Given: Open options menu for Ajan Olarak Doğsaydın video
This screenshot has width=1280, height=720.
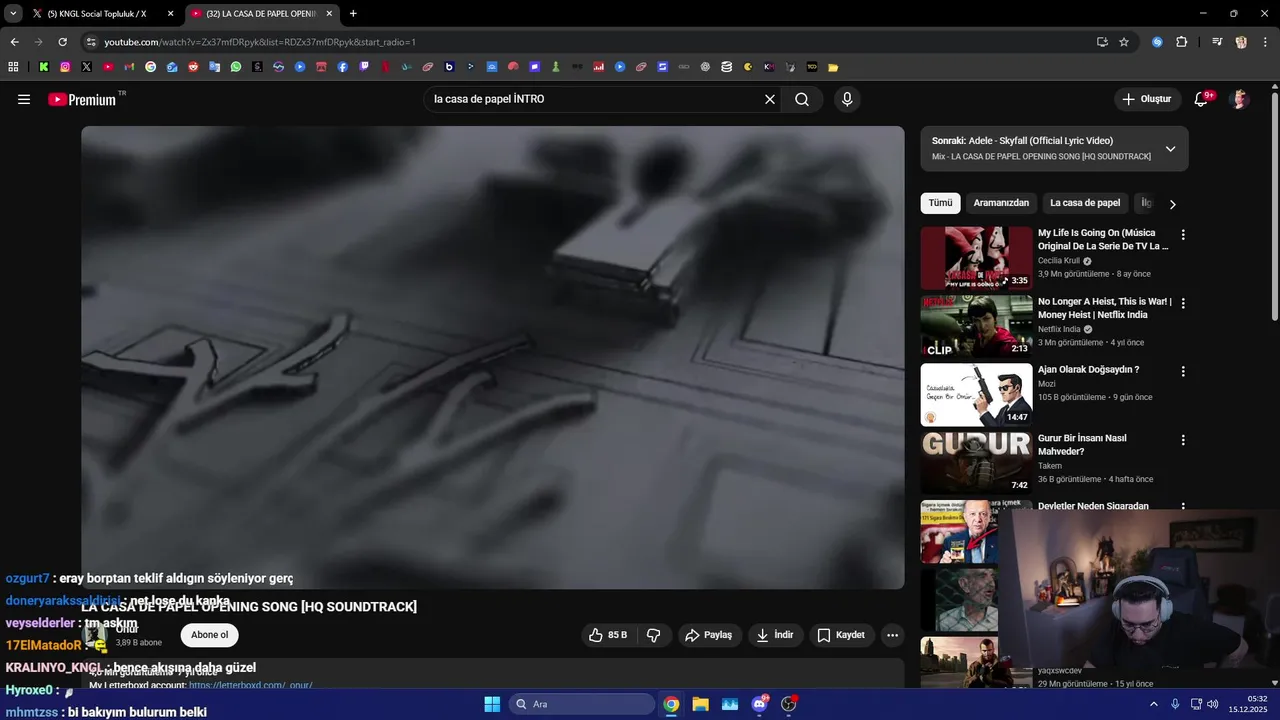Looking at the screenshot, I should pos(1183,371).
